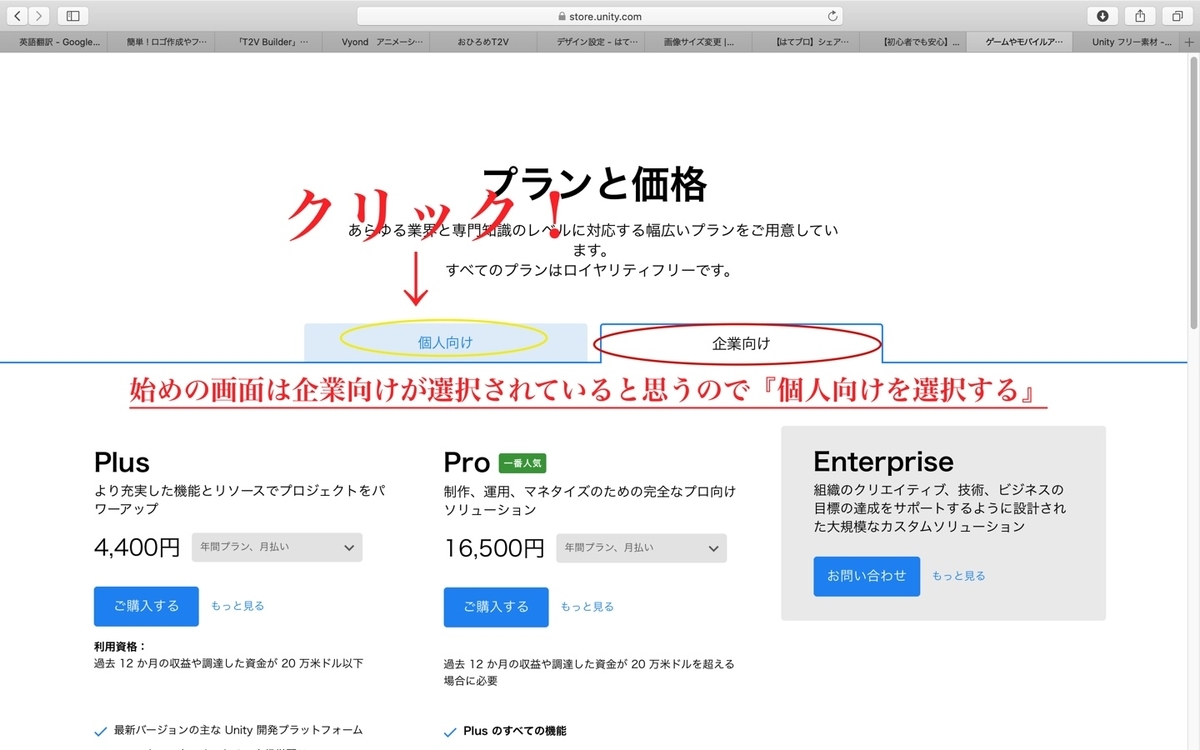Click the すべてのプランはロイヤリティフリーです text
The image size is (1200, 750).
(x=590, y=270)
